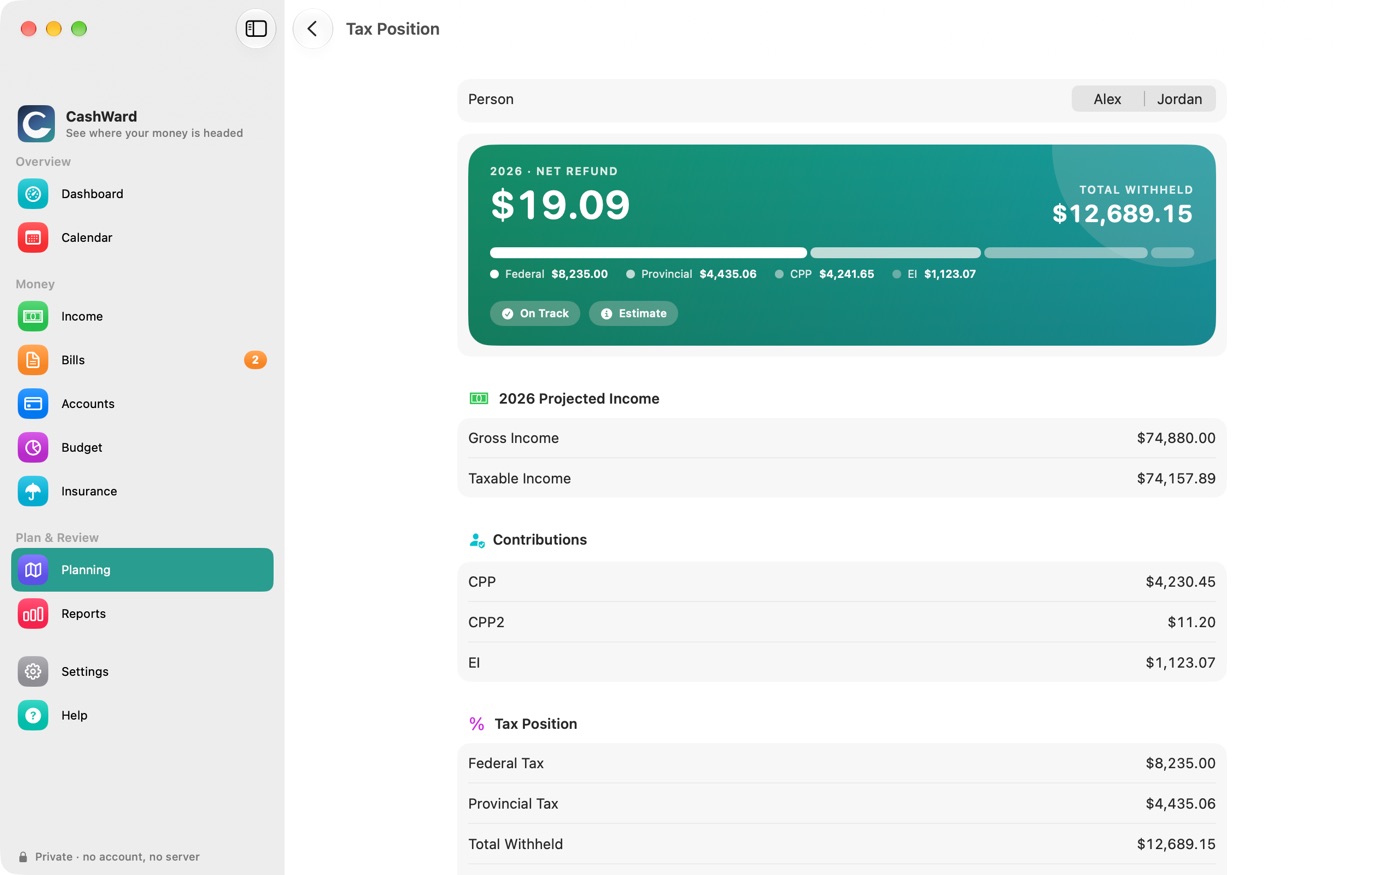Click the Settings gear icon

point(33,672)
